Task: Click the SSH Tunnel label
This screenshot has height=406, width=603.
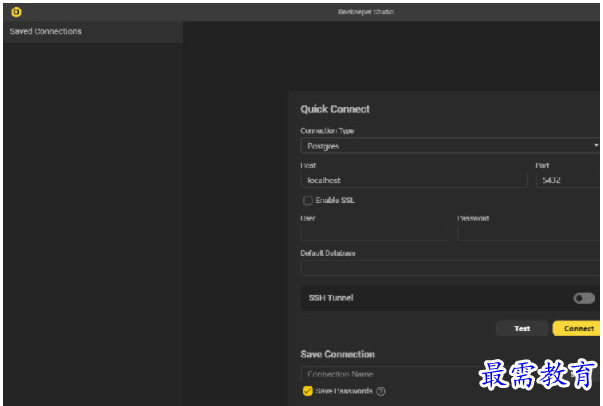Action: (331, 298)
